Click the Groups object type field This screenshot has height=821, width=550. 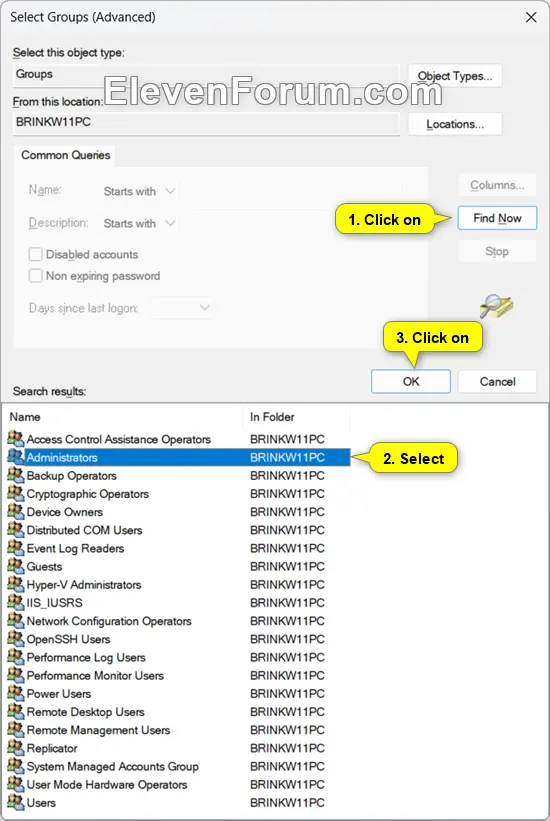(x=206, y=75)
